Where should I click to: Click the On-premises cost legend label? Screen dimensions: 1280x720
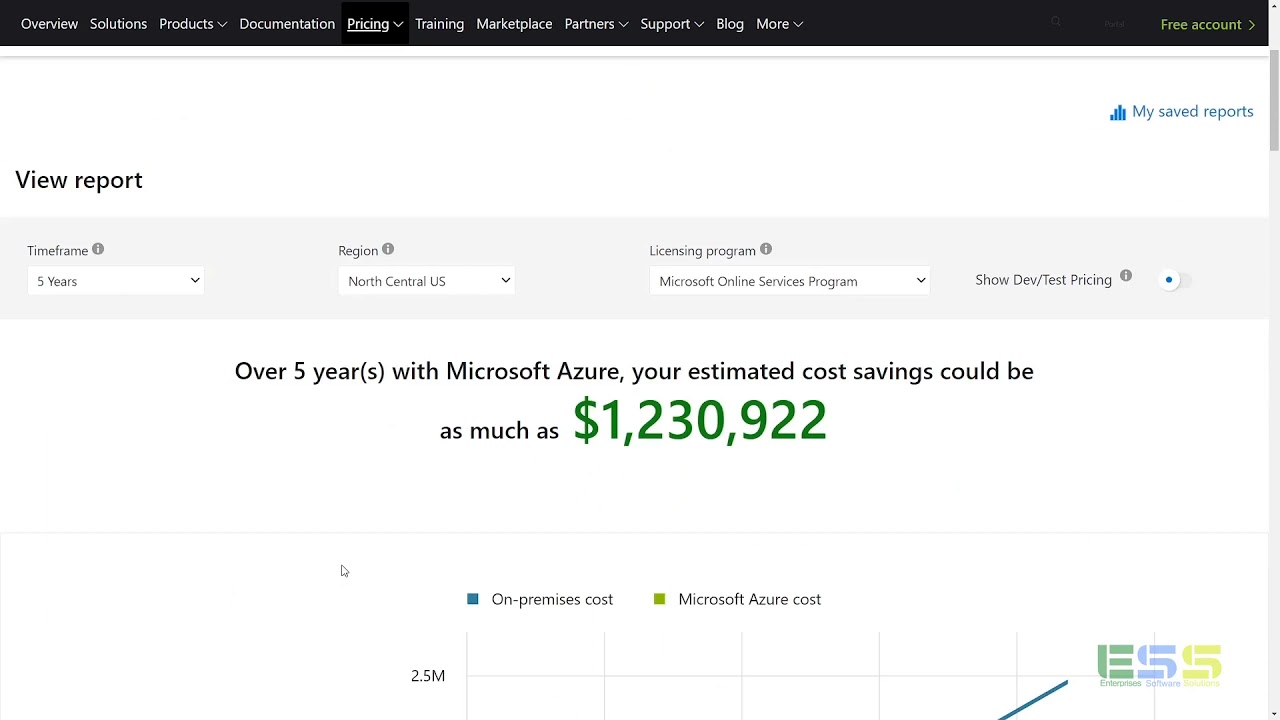point(552,599)
